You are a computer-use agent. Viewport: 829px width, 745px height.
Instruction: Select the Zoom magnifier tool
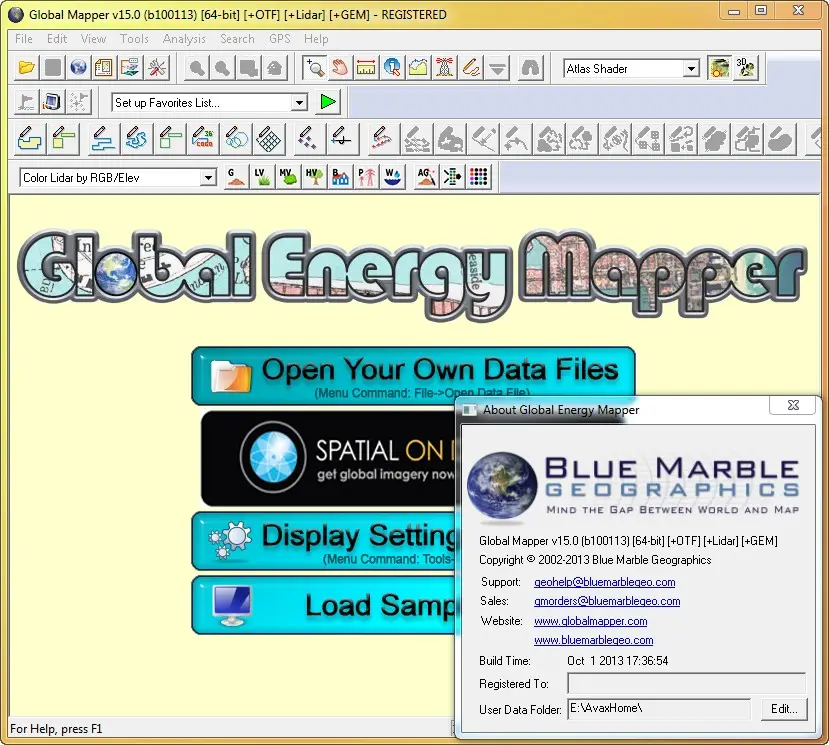tap(315, 68)
